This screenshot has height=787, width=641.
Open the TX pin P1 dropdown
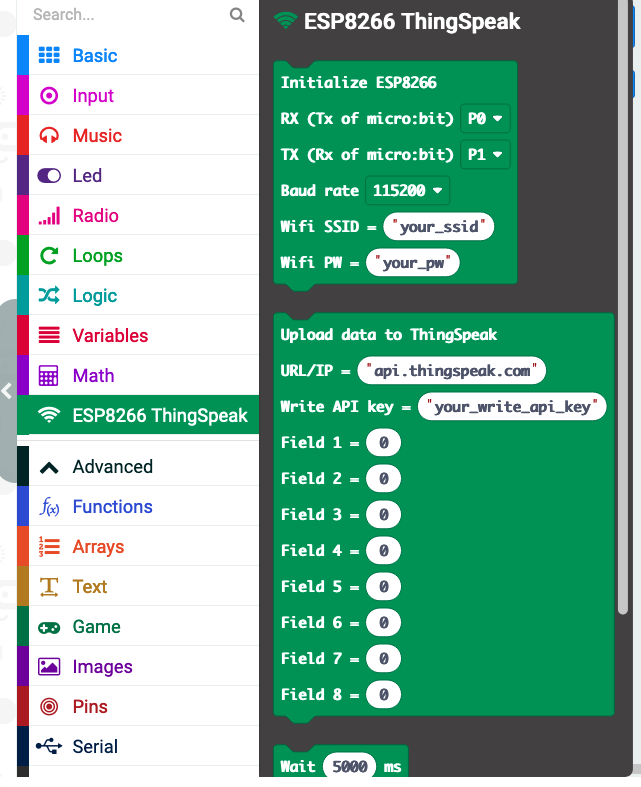(x=485, y=155)
